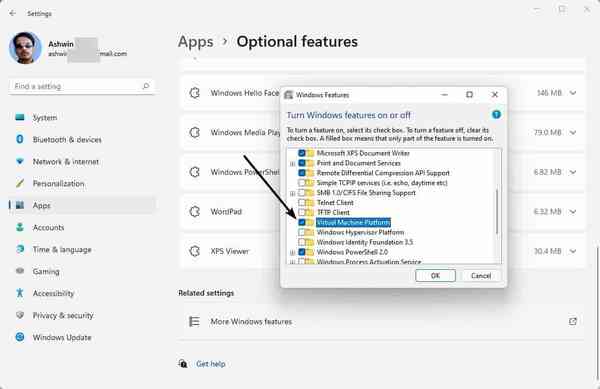Click the Privacy & security shield icon

tap(20, 315)
